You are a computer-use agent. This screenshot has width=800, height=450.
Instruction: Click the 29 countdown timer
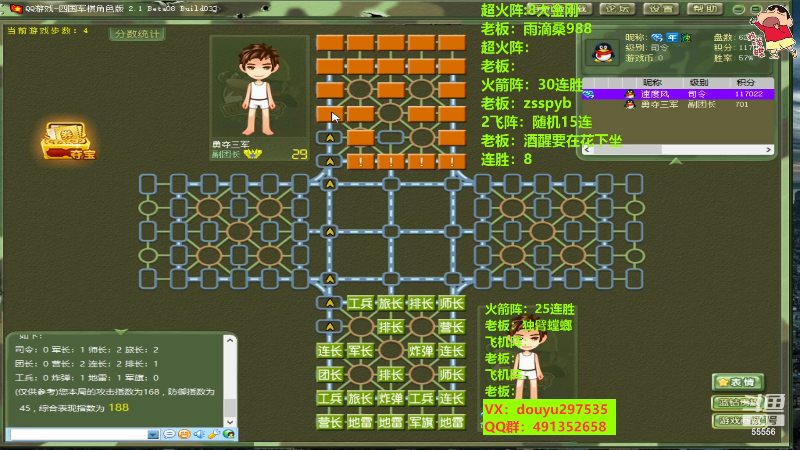coord(299,154)
